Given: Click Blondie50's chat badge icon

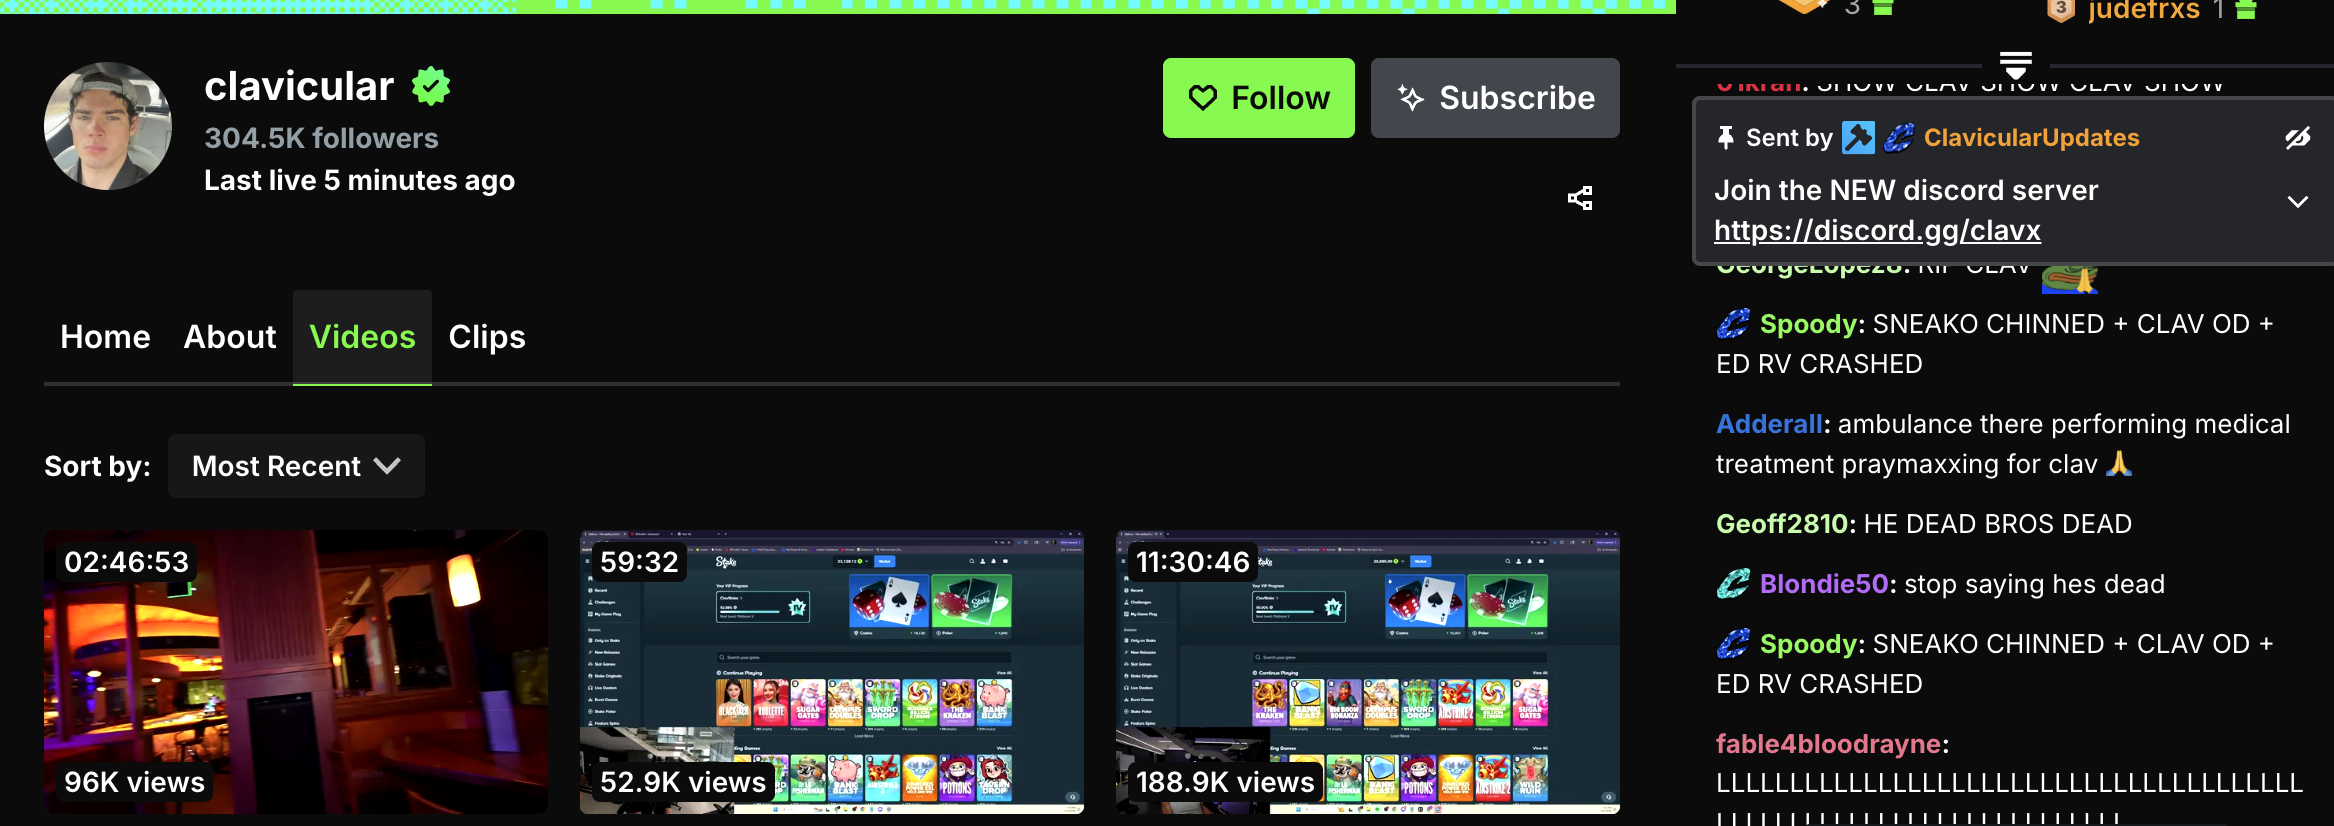Looking at the screenshot, I should [1732, 584].
